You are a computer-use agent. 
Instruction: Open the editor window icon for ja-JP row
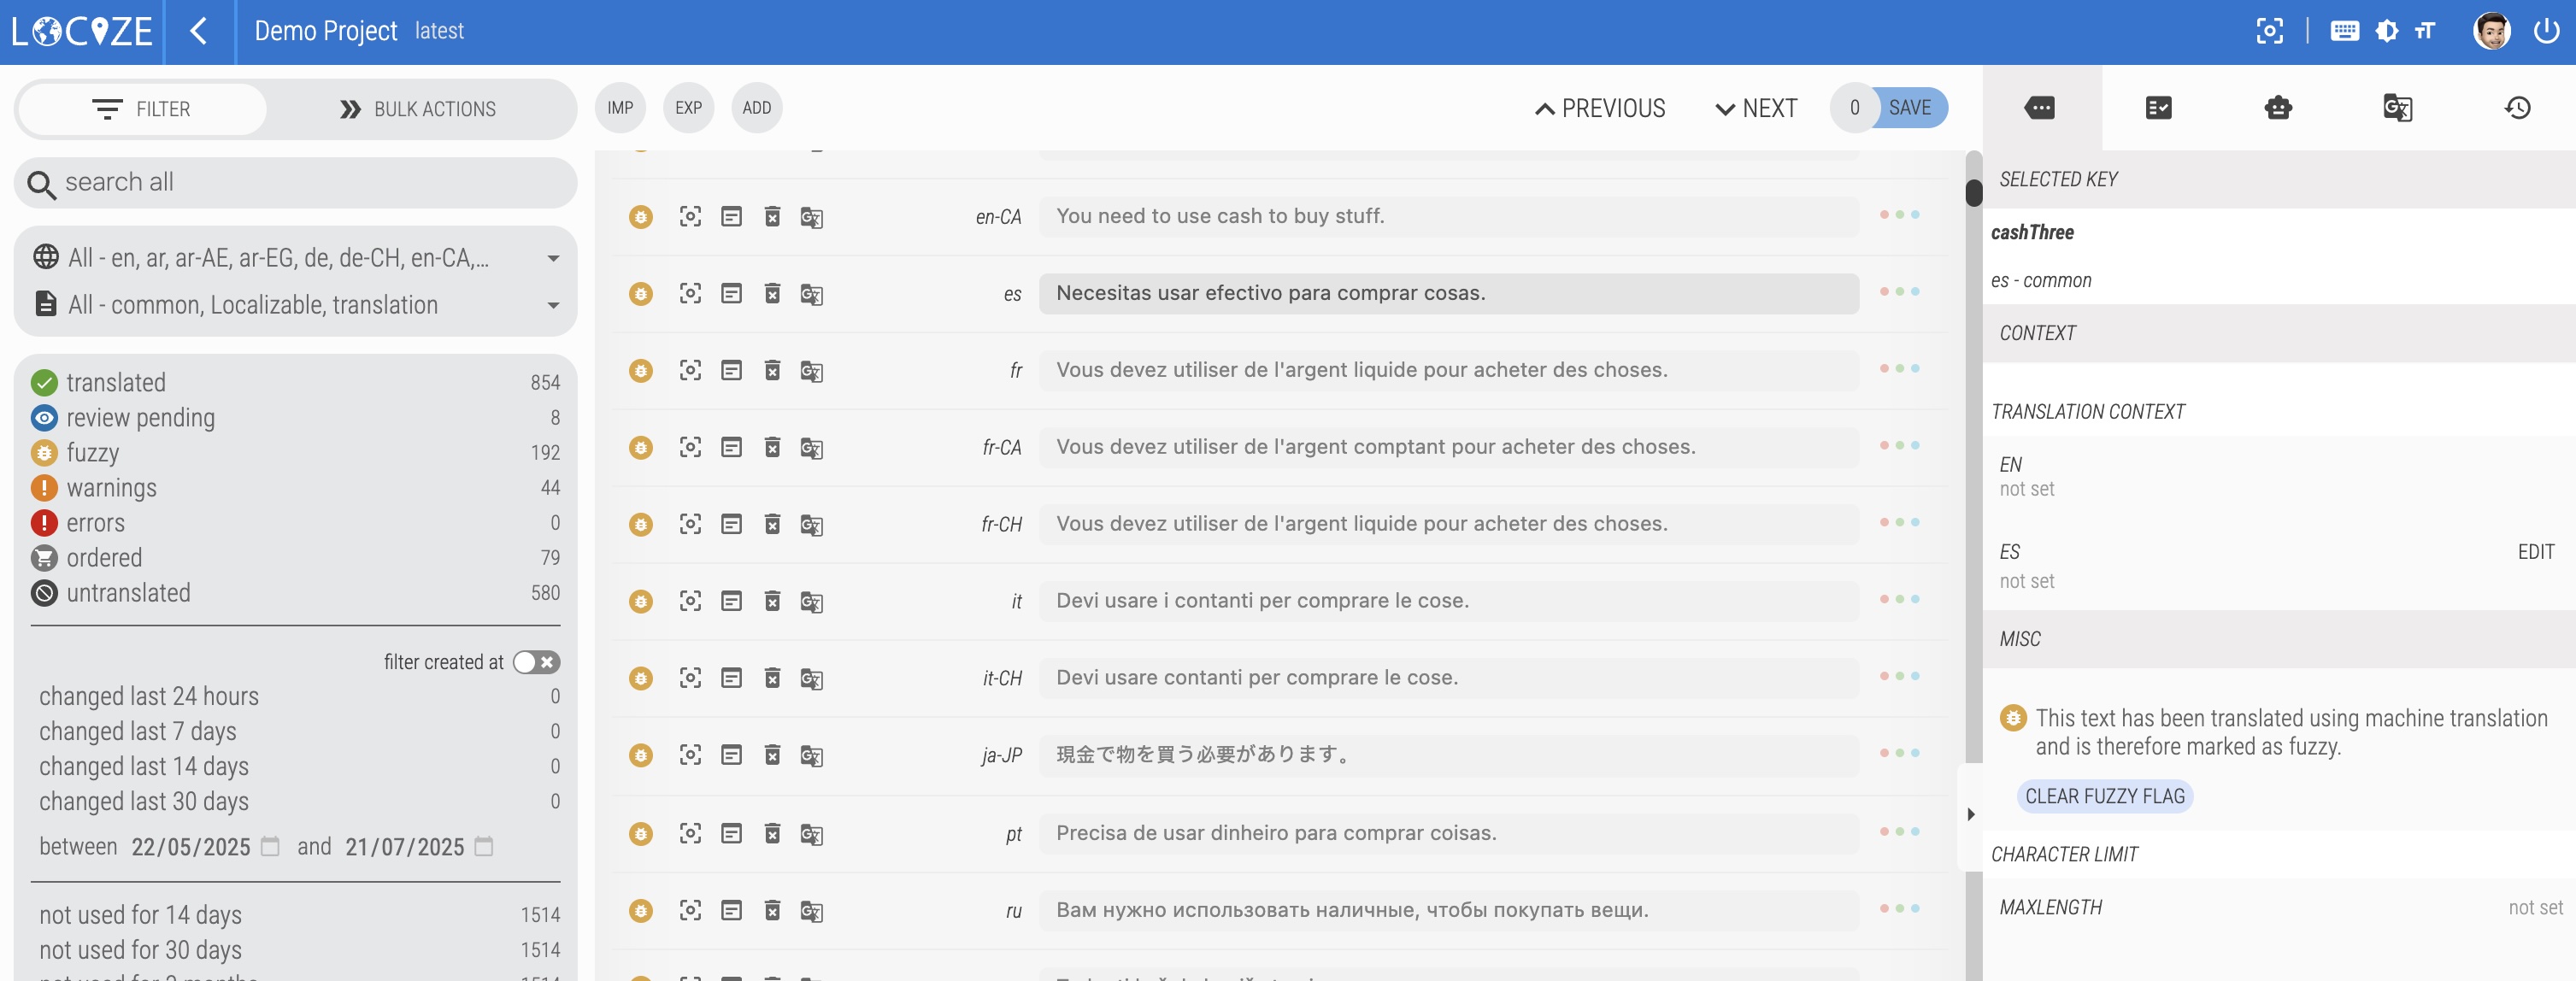coord(731,755)
